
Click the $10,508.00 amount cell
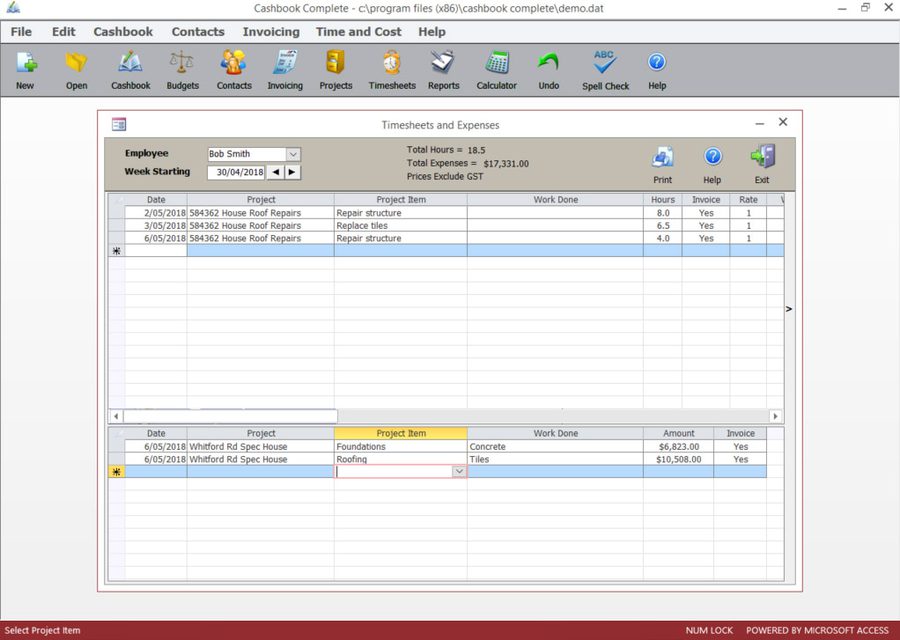[x=678, y=459]
